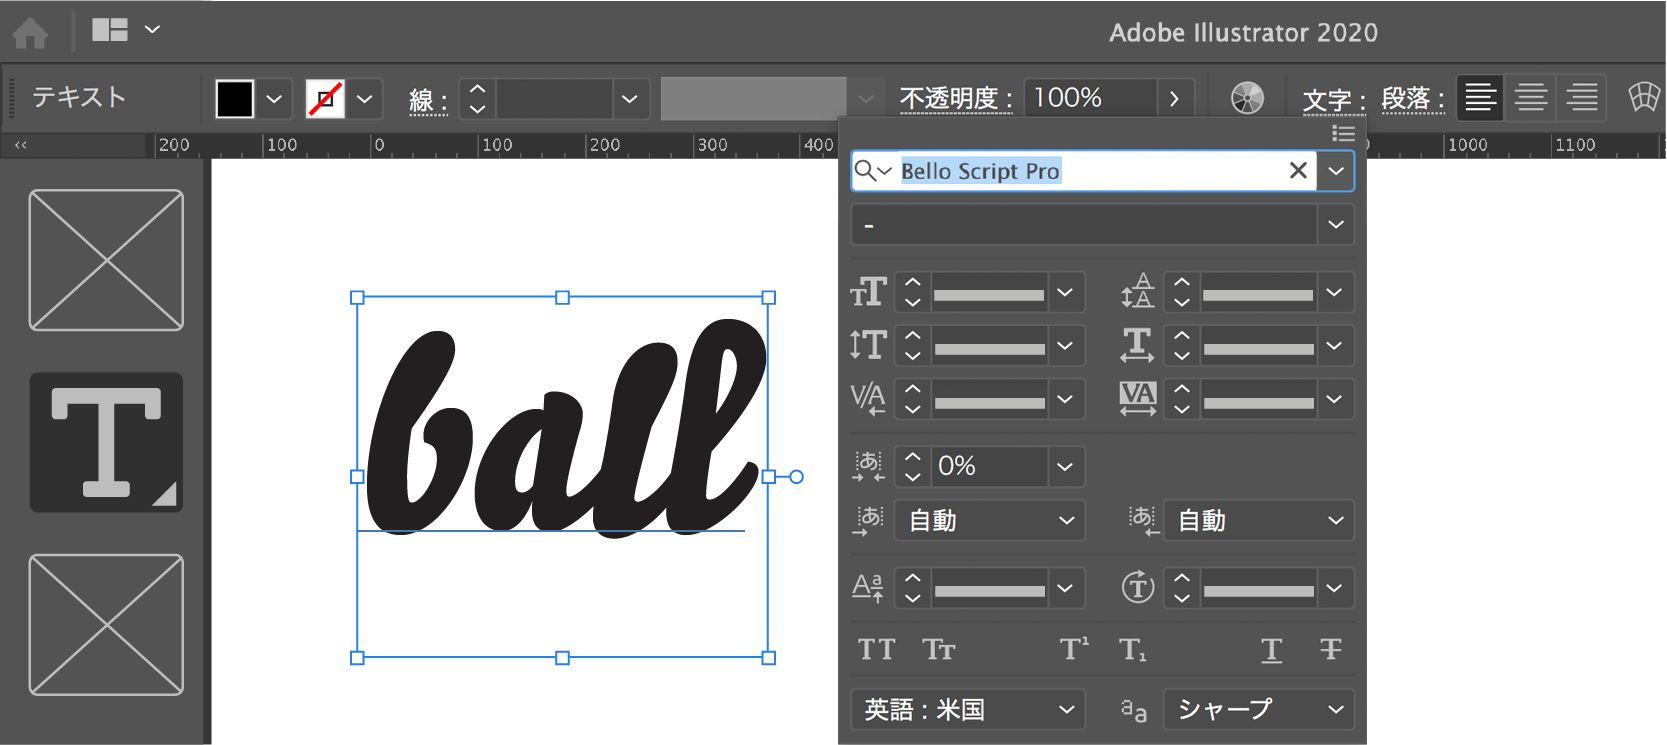Adjust the character rotation stepper

pyautogui.click(x=1182, y=588)
